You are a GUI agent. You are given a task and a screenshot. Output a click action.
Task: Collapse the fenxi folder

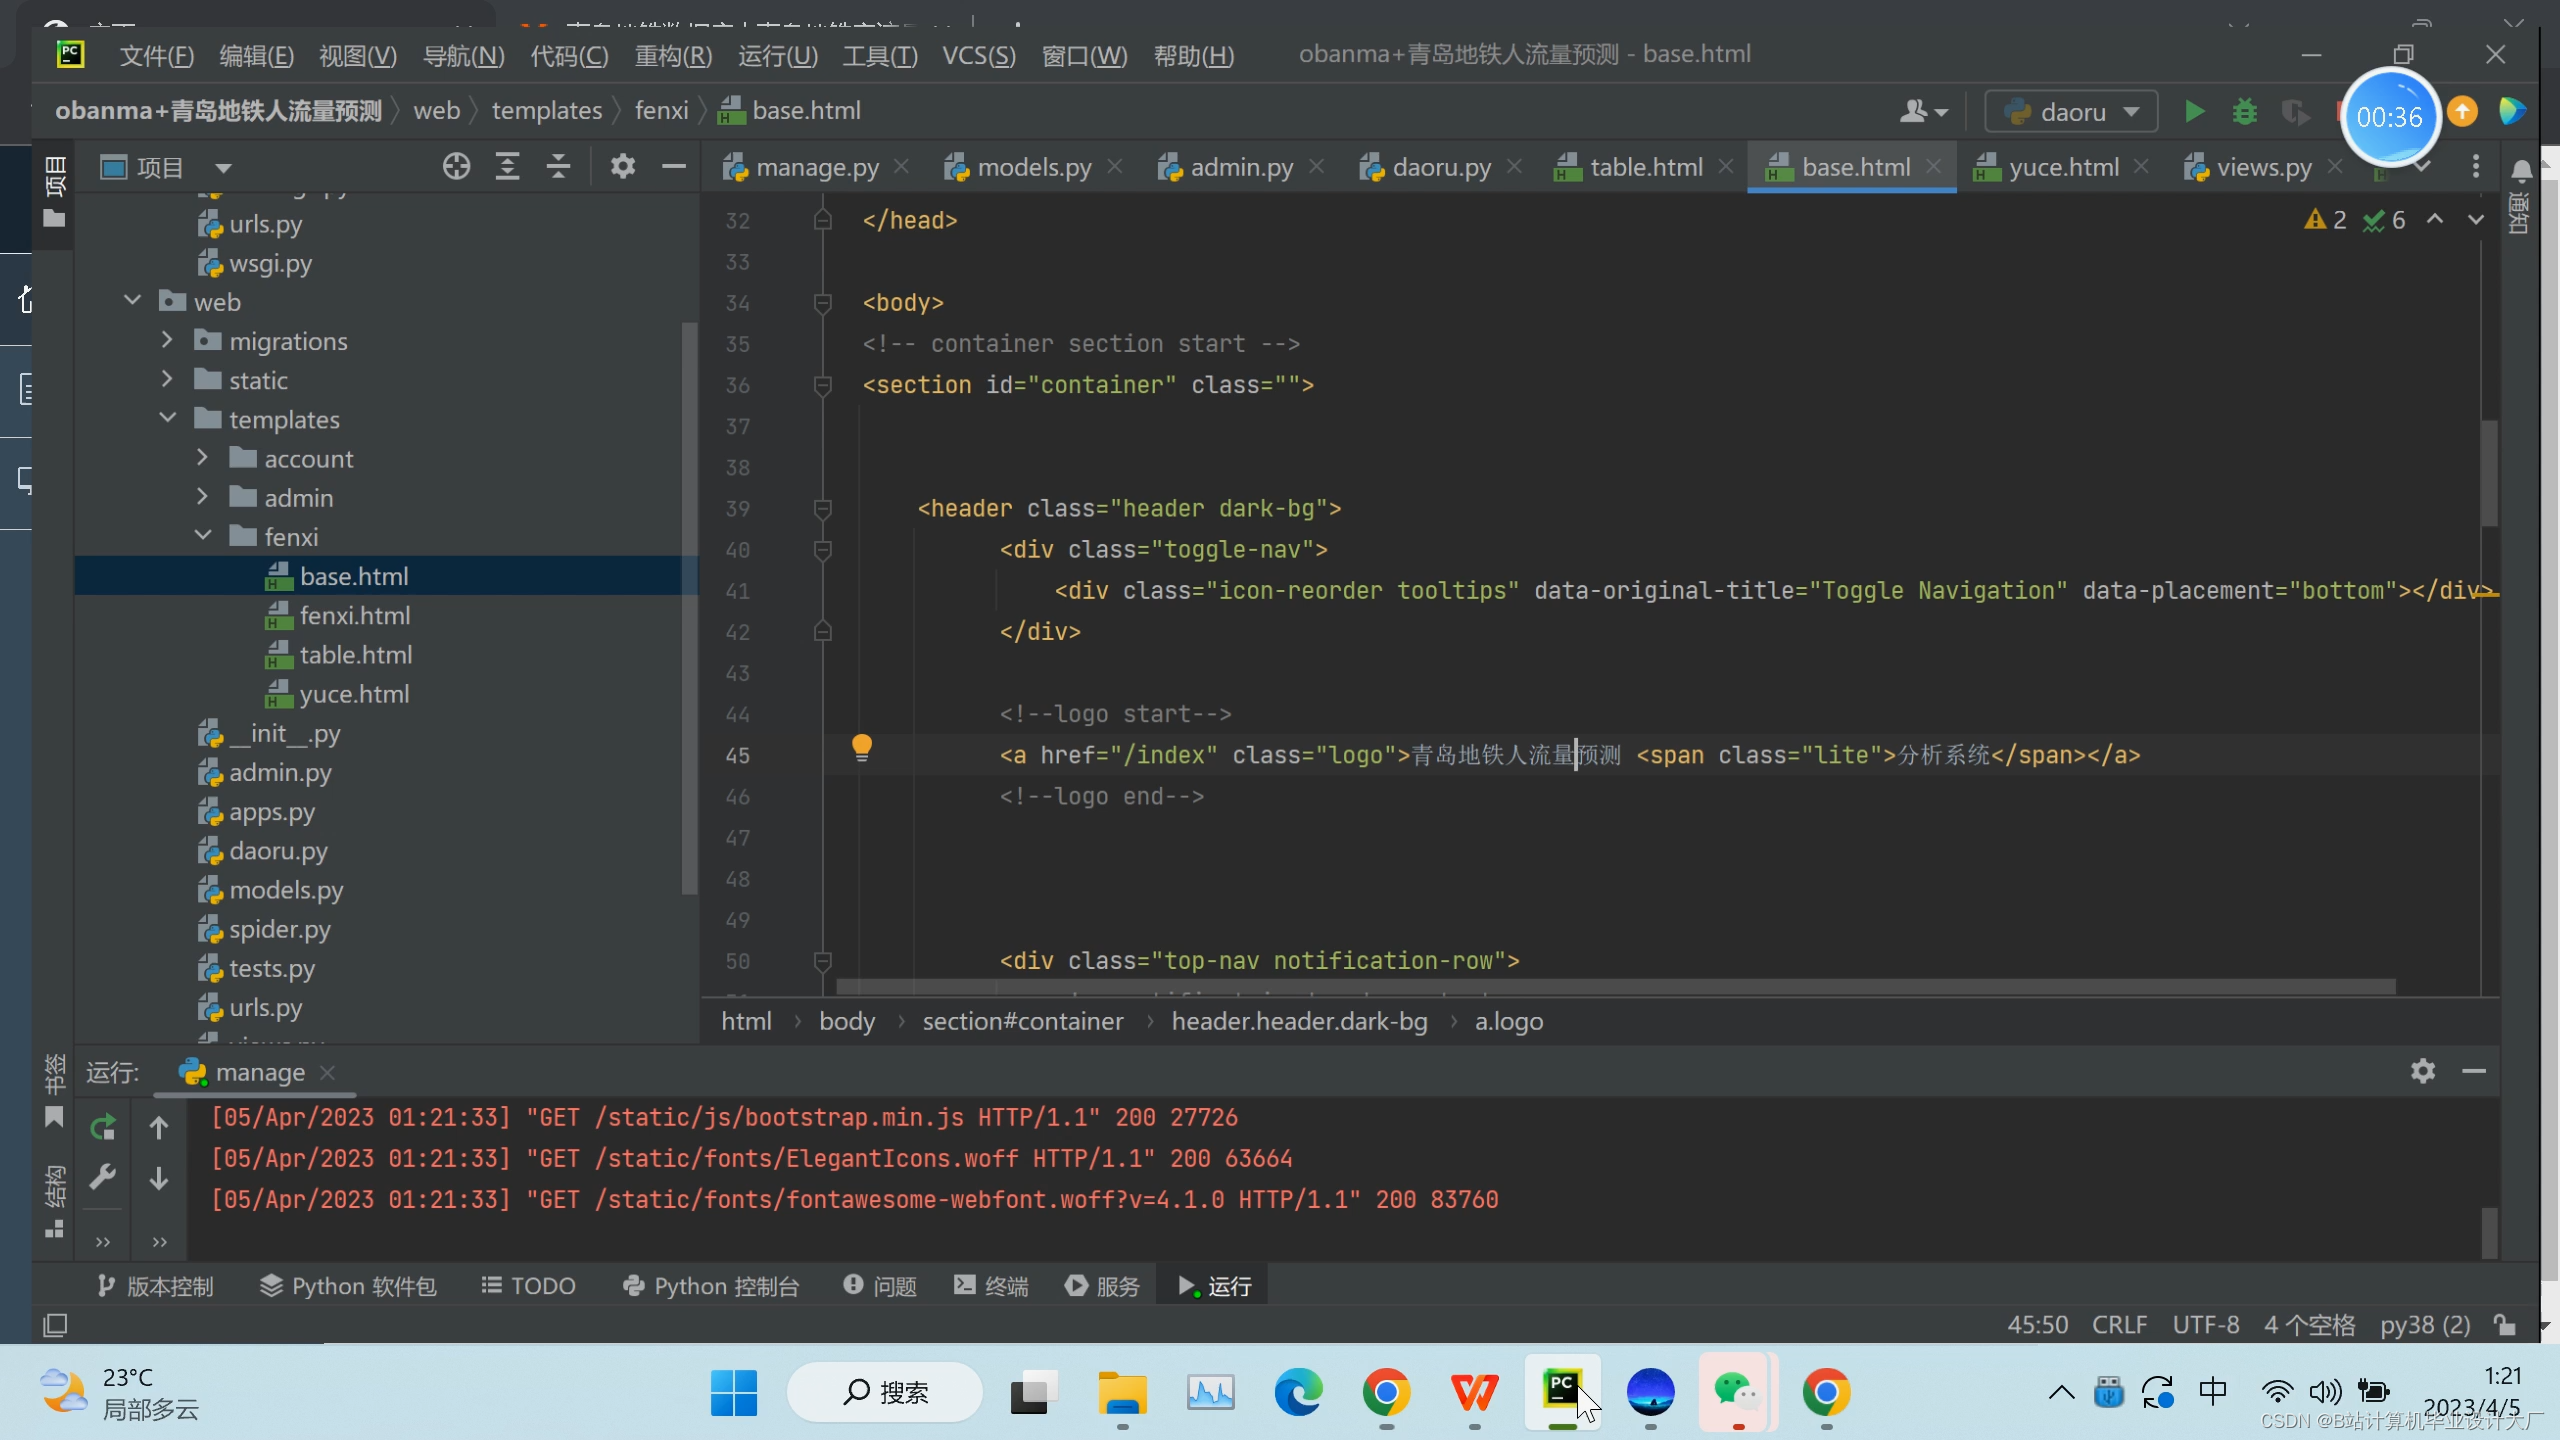[203, 537]
